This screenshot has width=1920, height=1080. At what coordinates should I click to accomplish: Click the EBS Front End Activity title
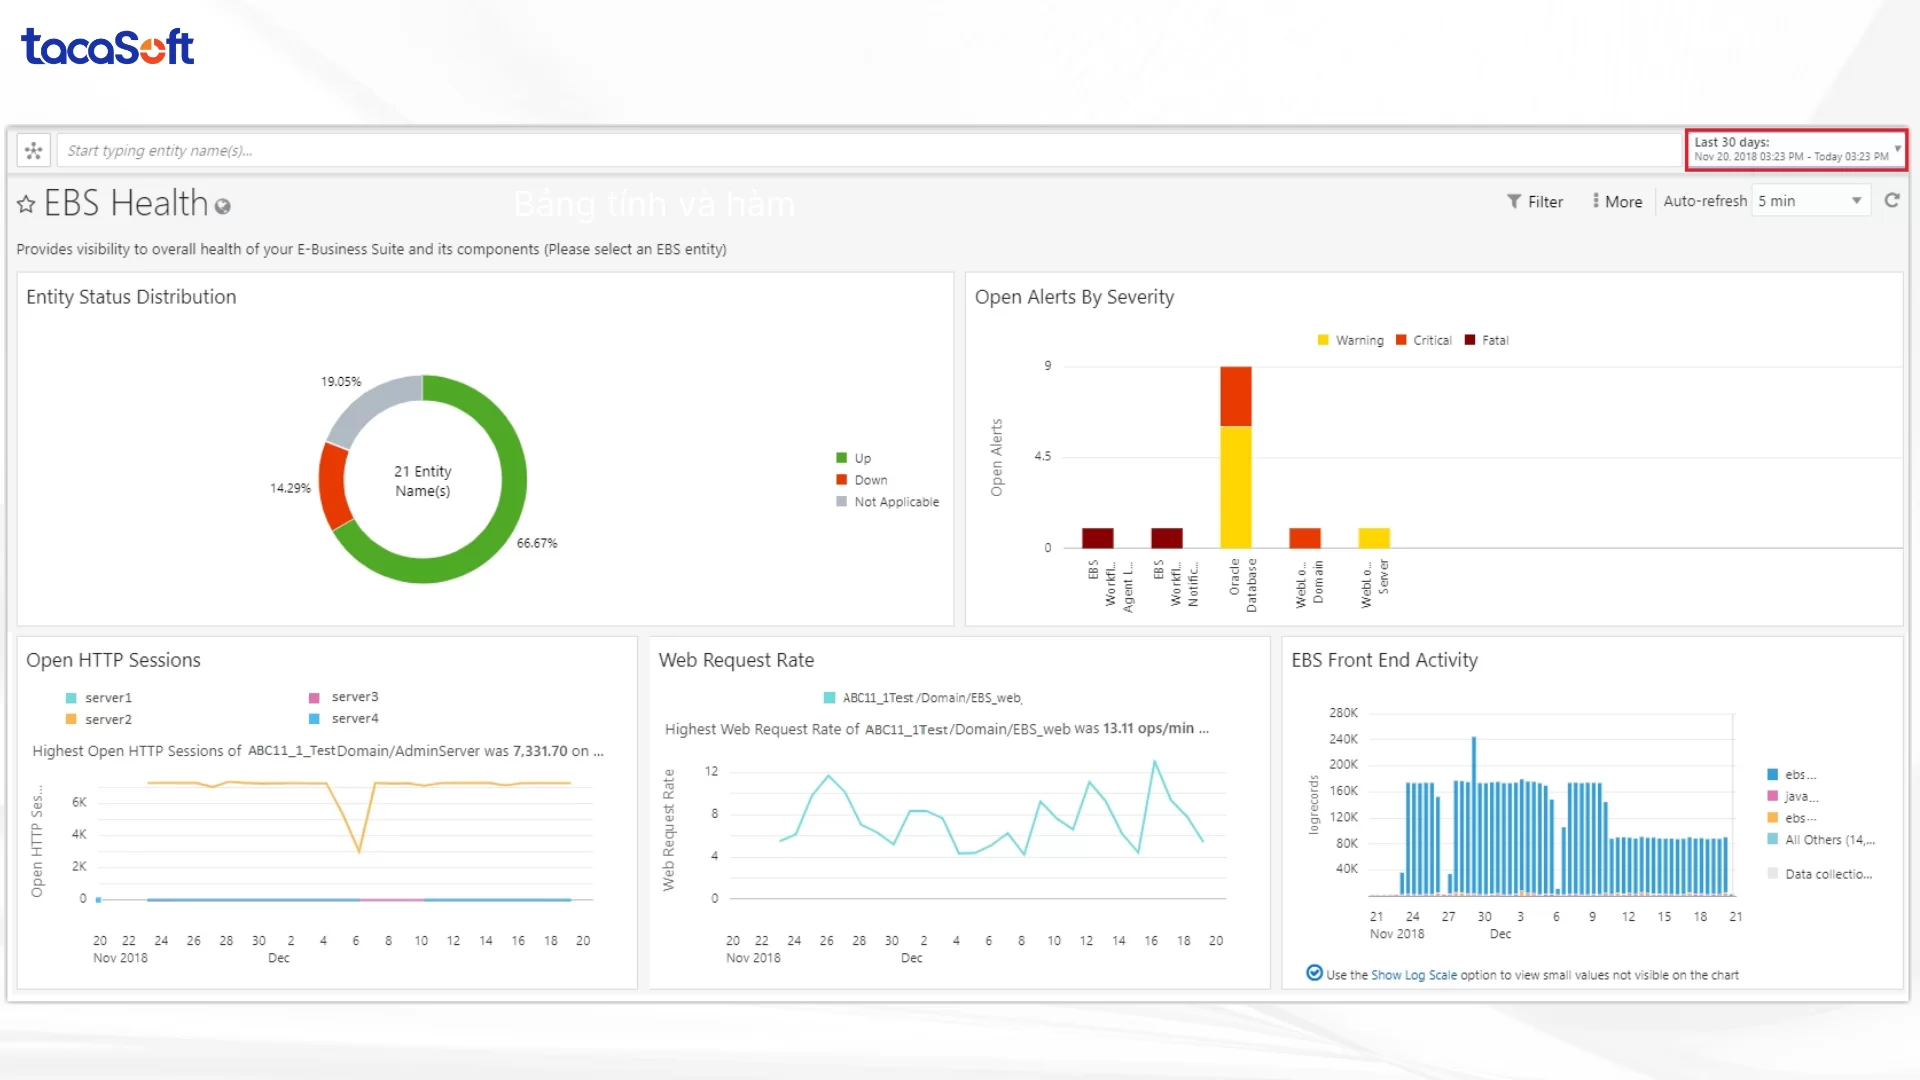click(x=1384, y=660)
